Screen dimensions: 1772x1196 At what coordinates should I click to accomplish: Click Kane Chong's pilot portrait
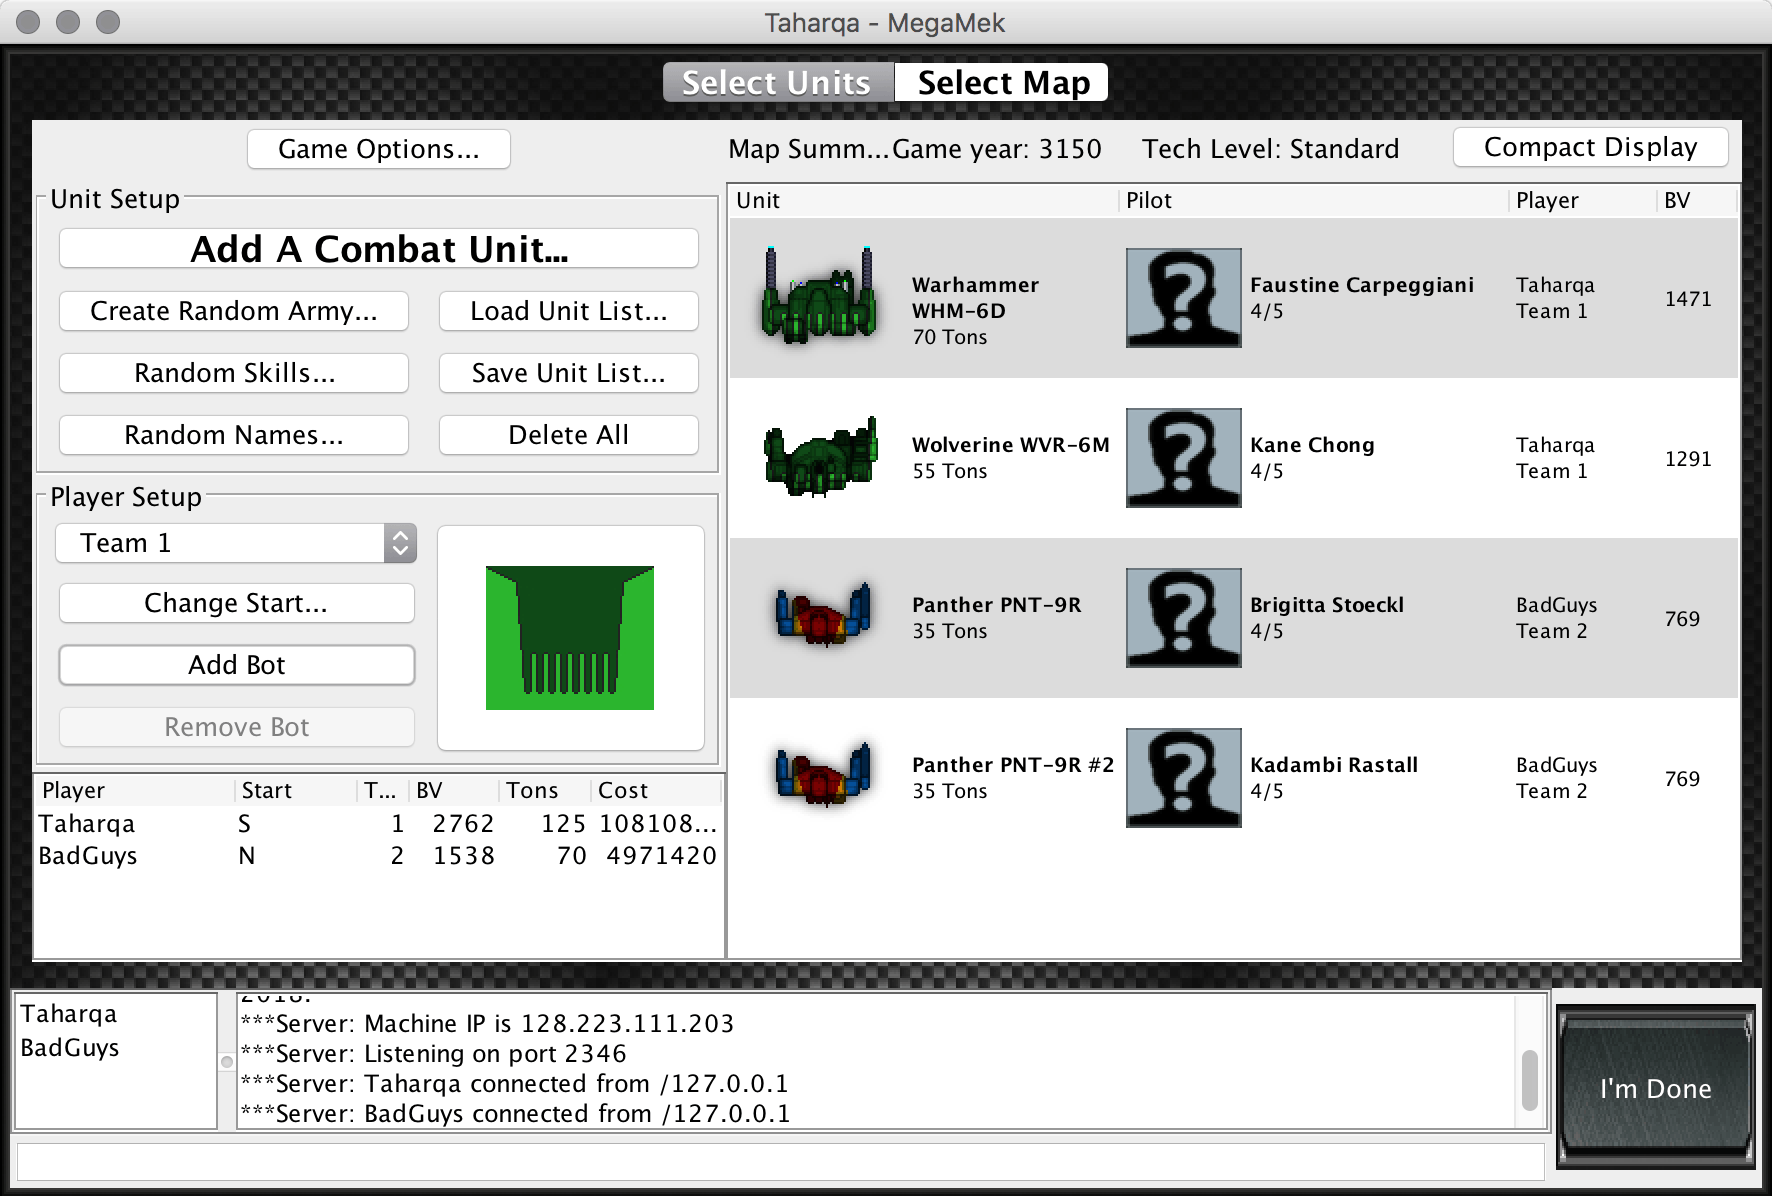1183,458
